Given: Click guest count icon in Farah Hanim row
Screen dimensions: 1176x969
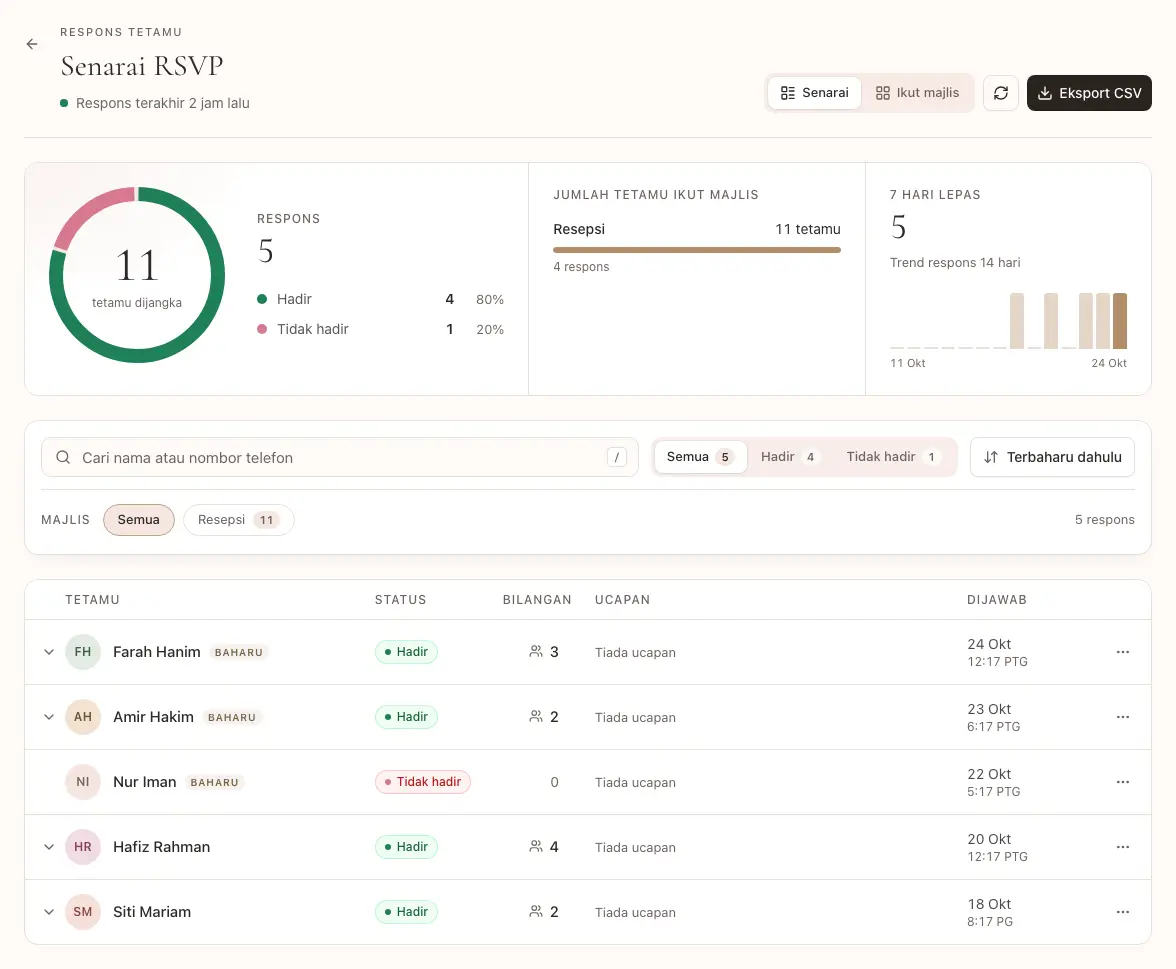Looking at the screenshot, I should coord(536,652).
